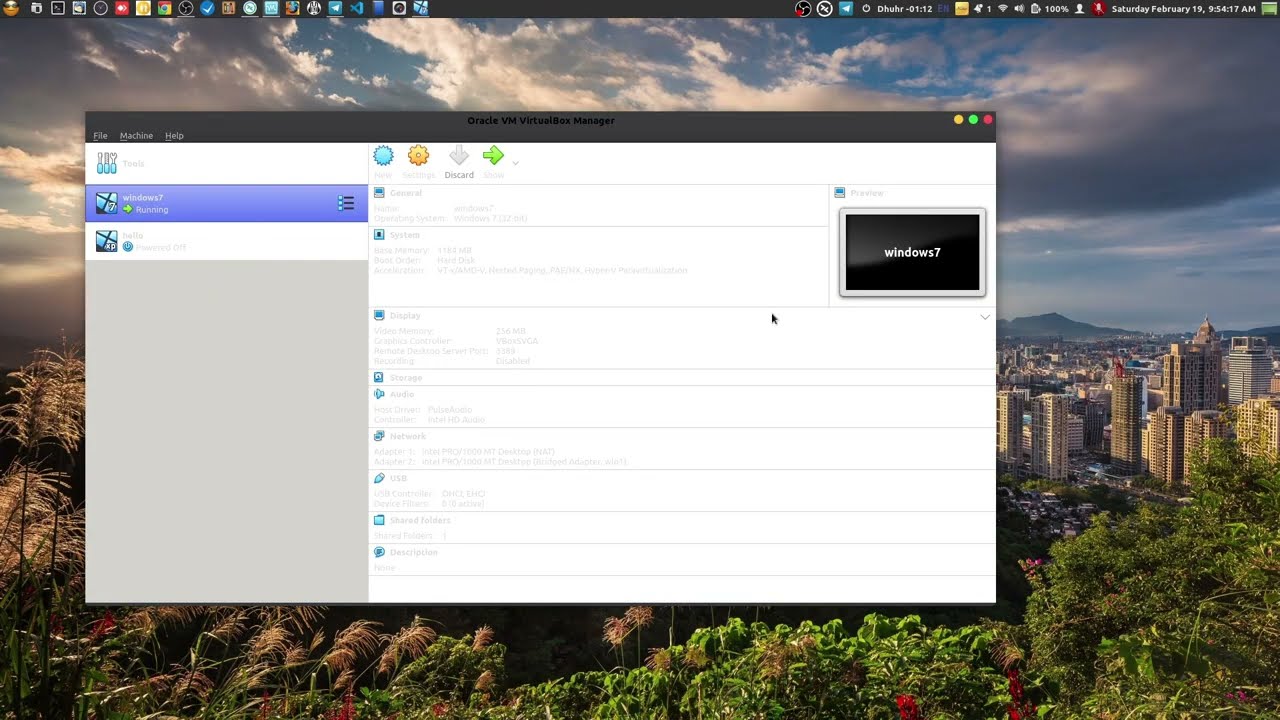Click the Display section header

tap(405, 315)
